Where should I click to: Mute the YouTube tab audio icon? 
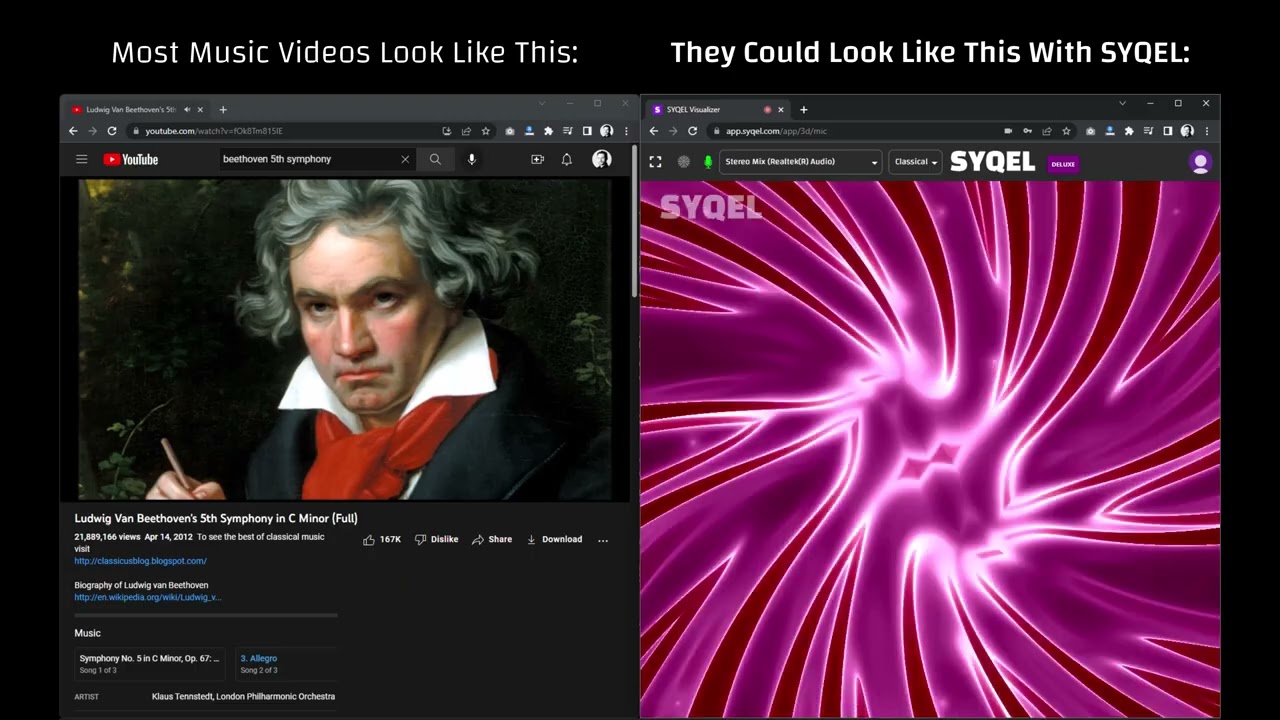(x=187, y=109)
